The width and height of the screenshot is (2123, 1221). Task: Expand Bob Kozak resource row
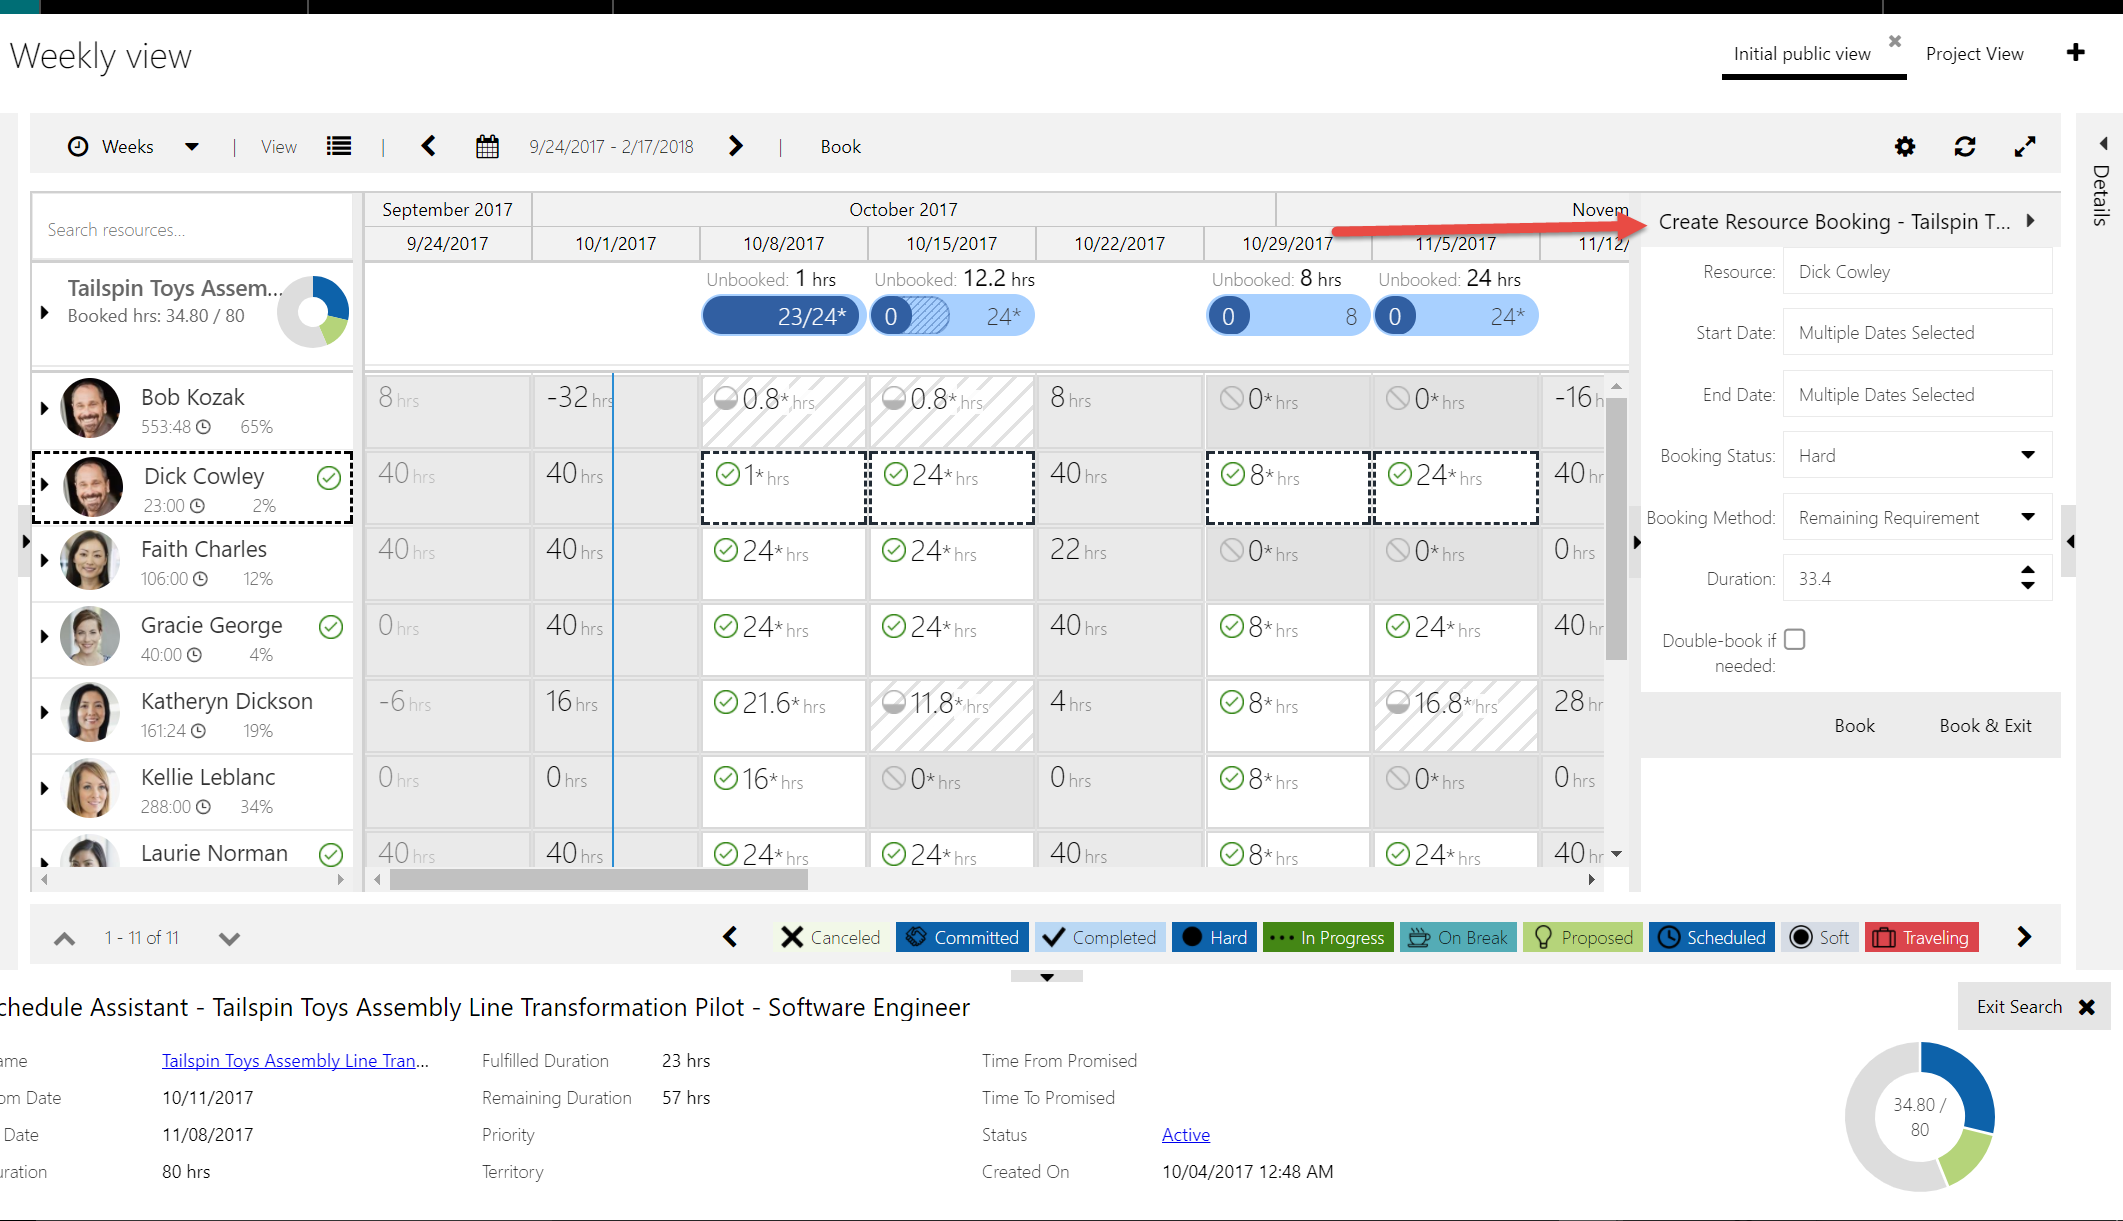point(44,408)
